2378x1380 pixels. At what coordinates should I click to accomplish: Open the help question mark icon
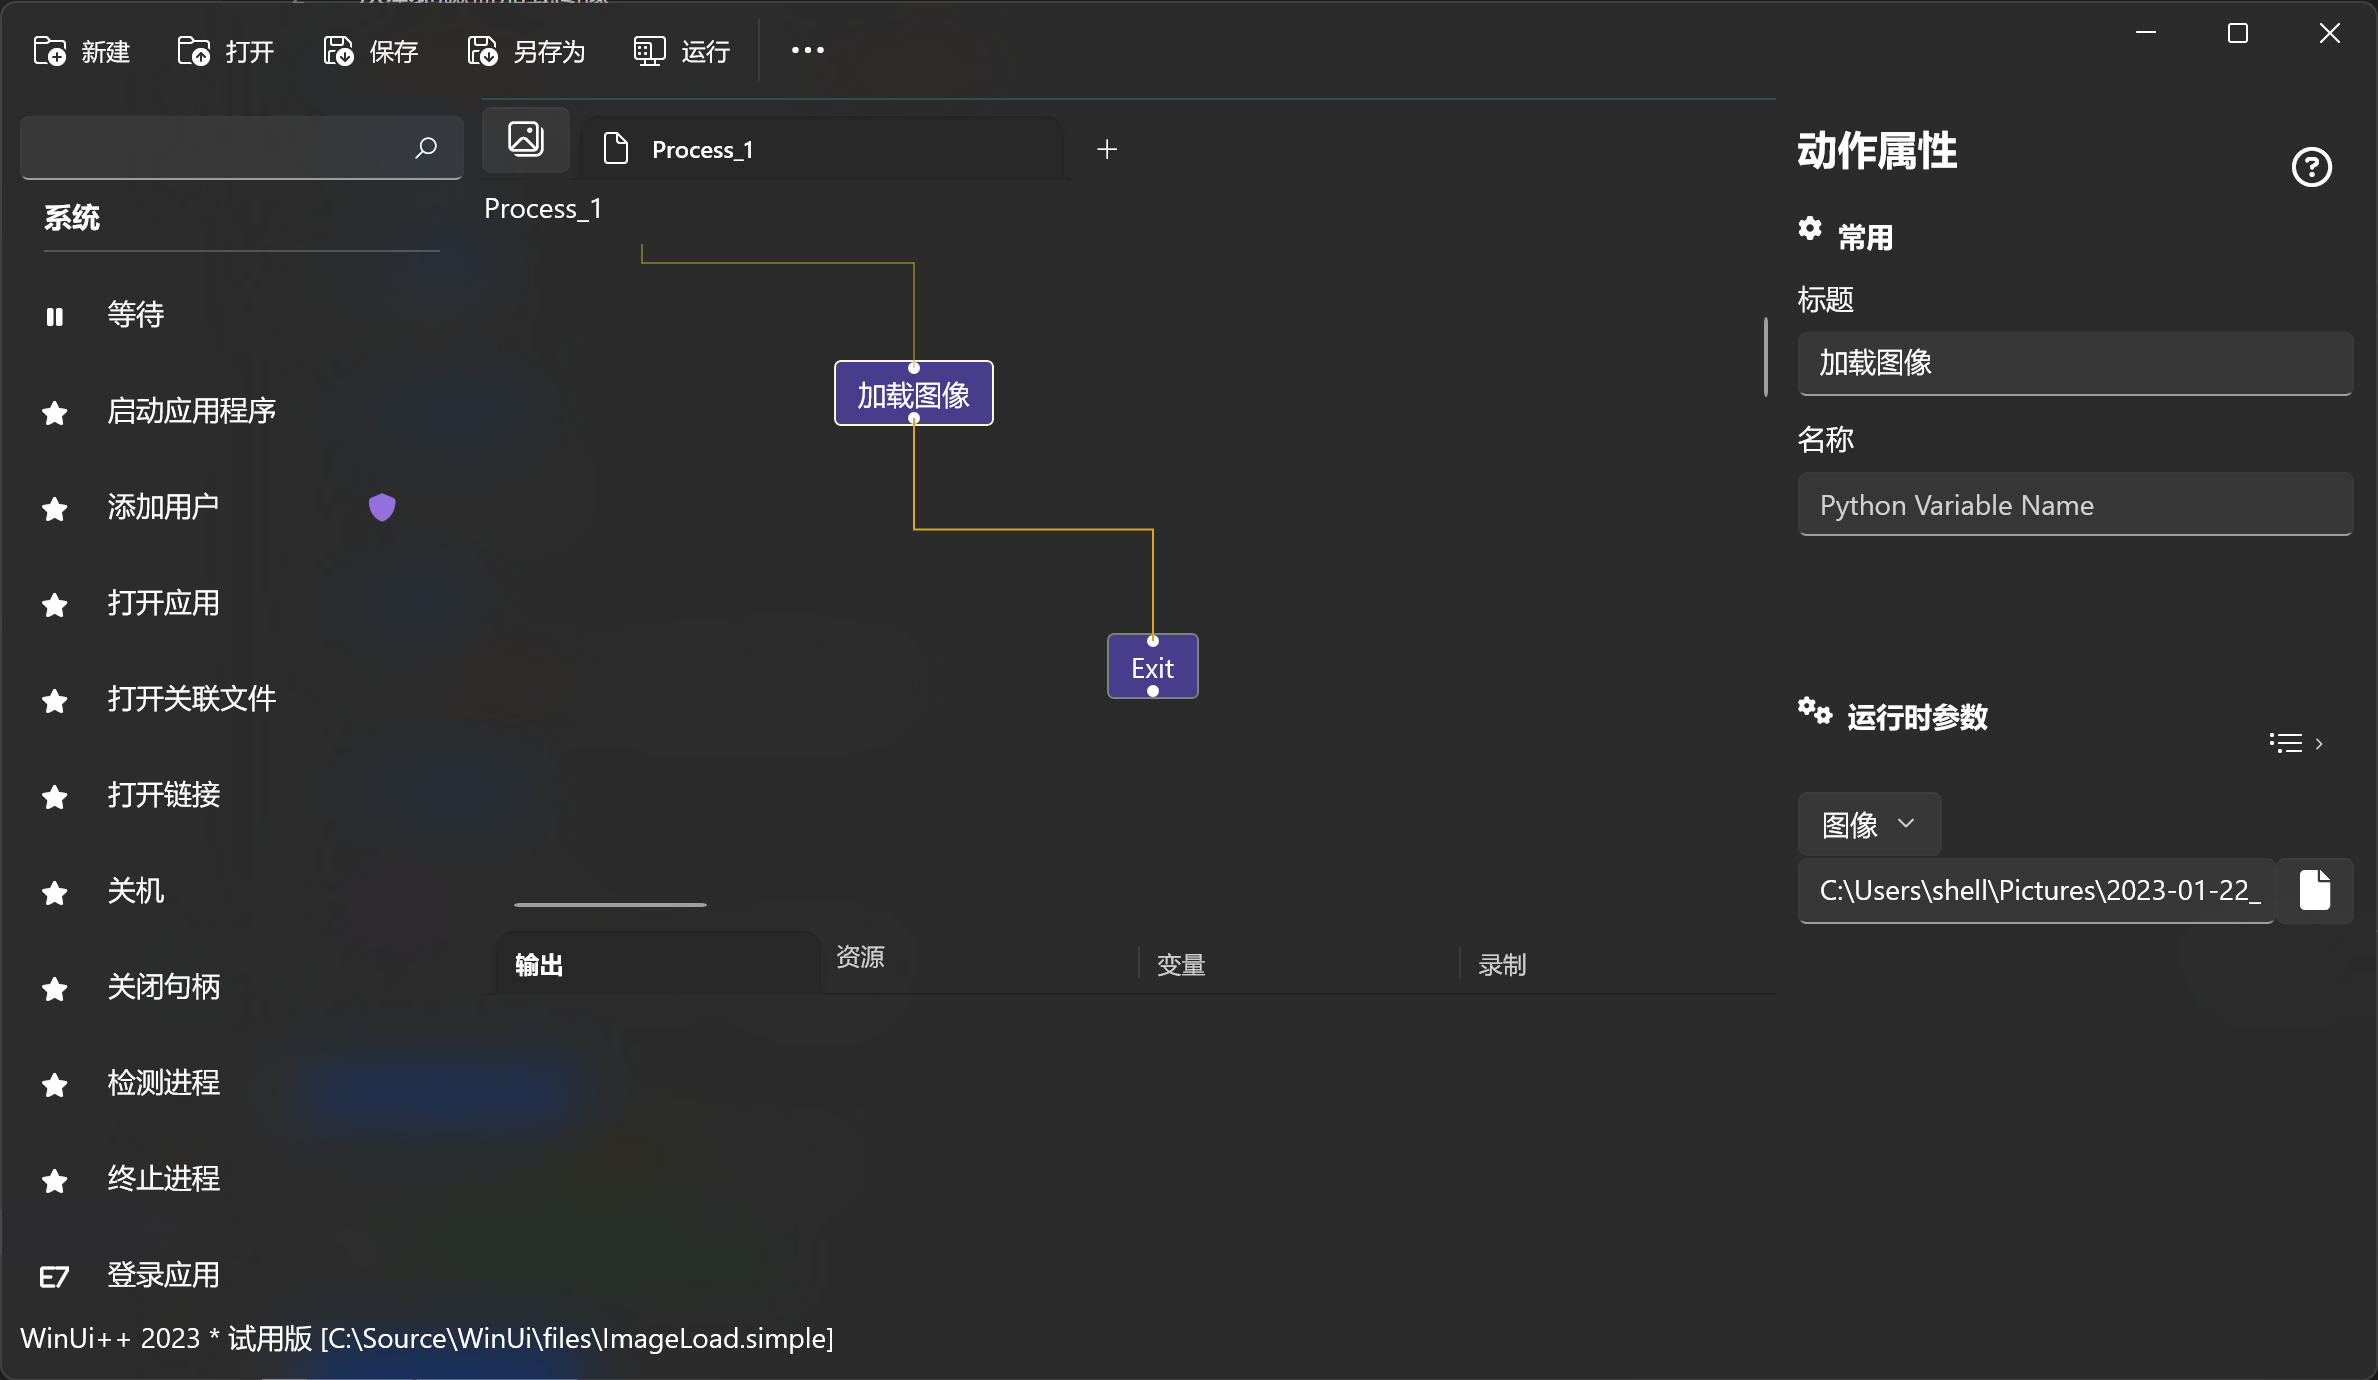coord(2311,167)
